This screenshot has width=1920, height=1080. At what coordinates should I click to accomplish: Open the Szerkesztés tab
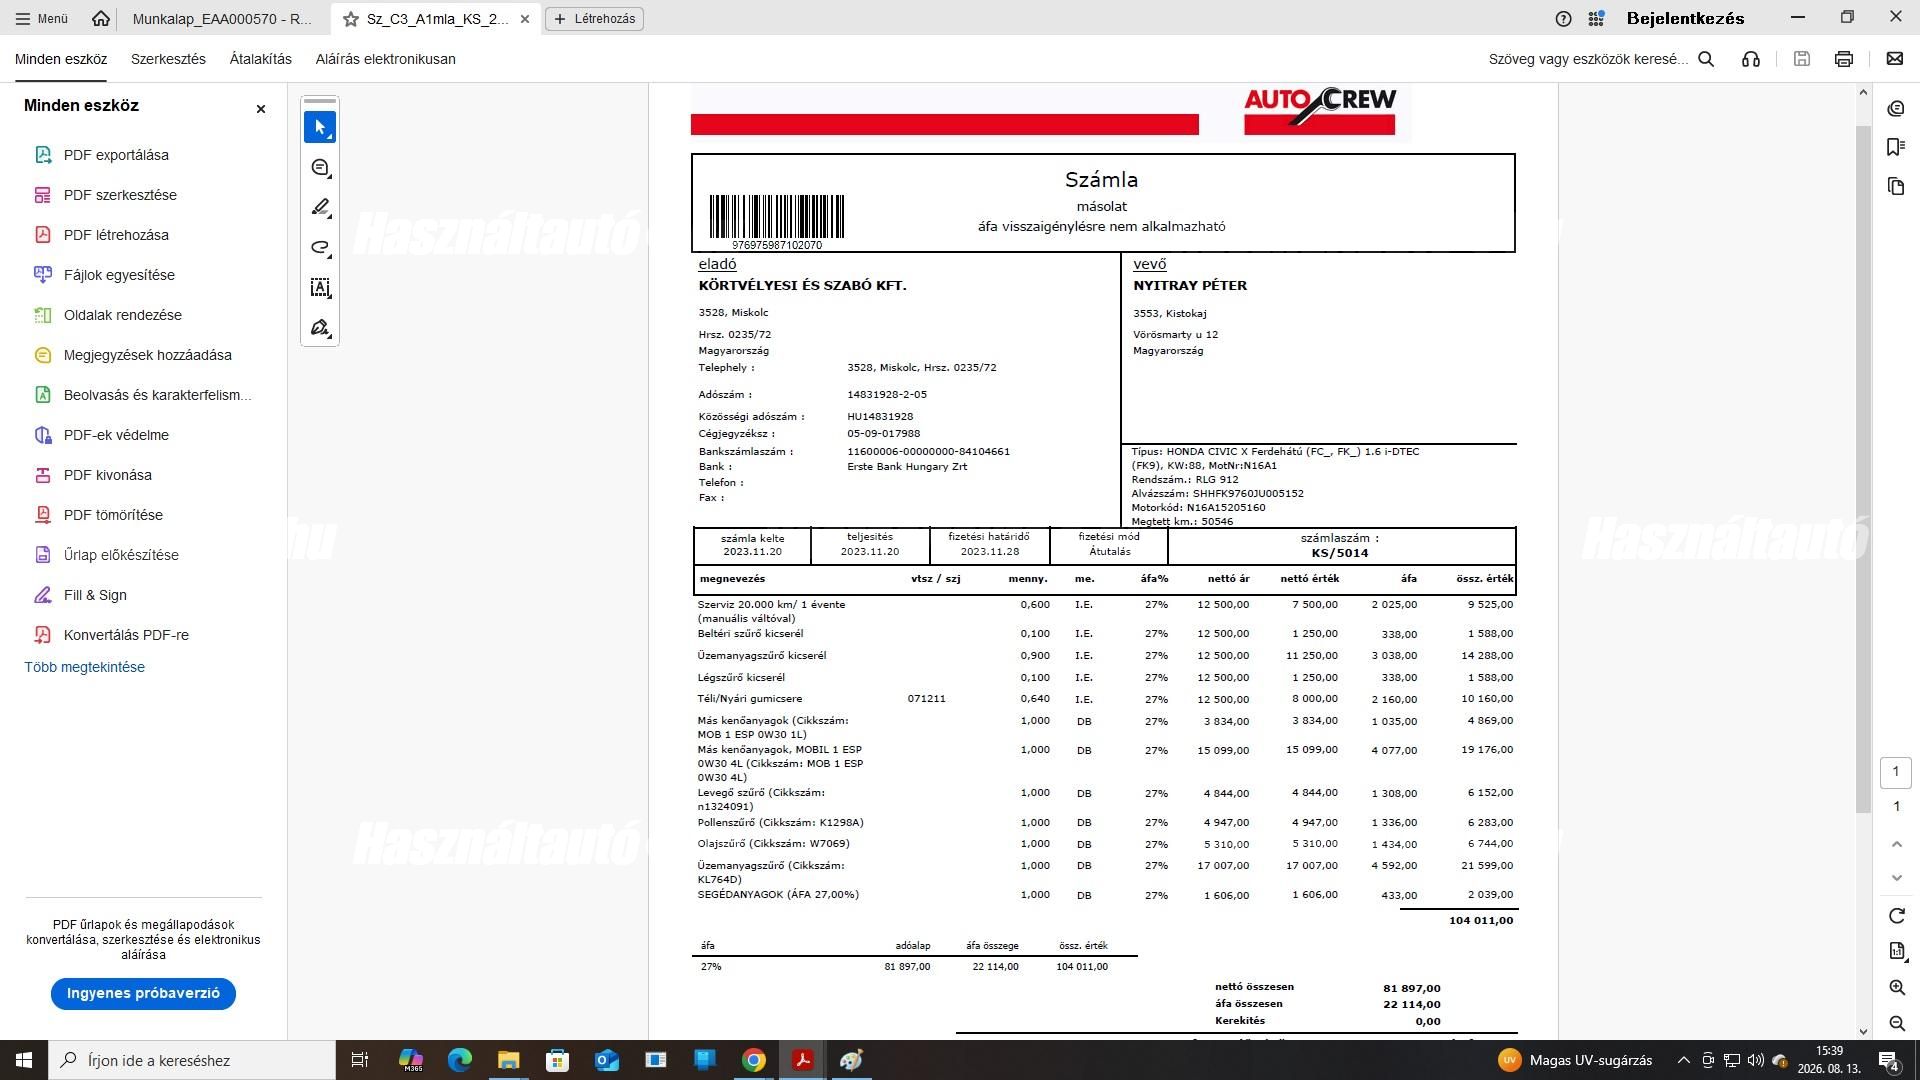point(168,59)
